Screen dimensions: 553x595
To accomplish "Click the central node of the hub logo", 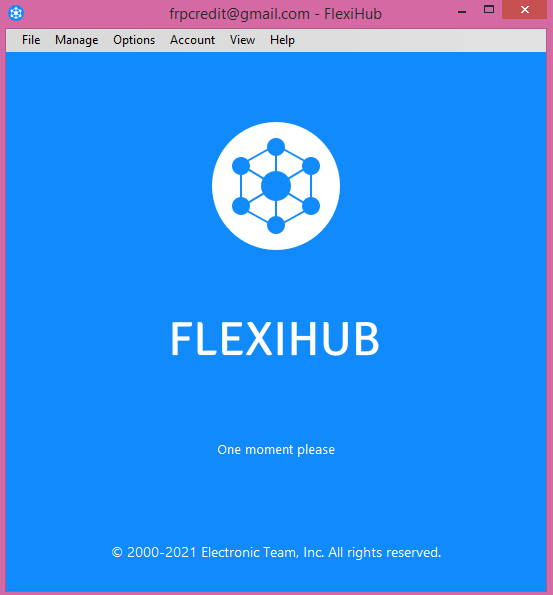I will point(276,186).
